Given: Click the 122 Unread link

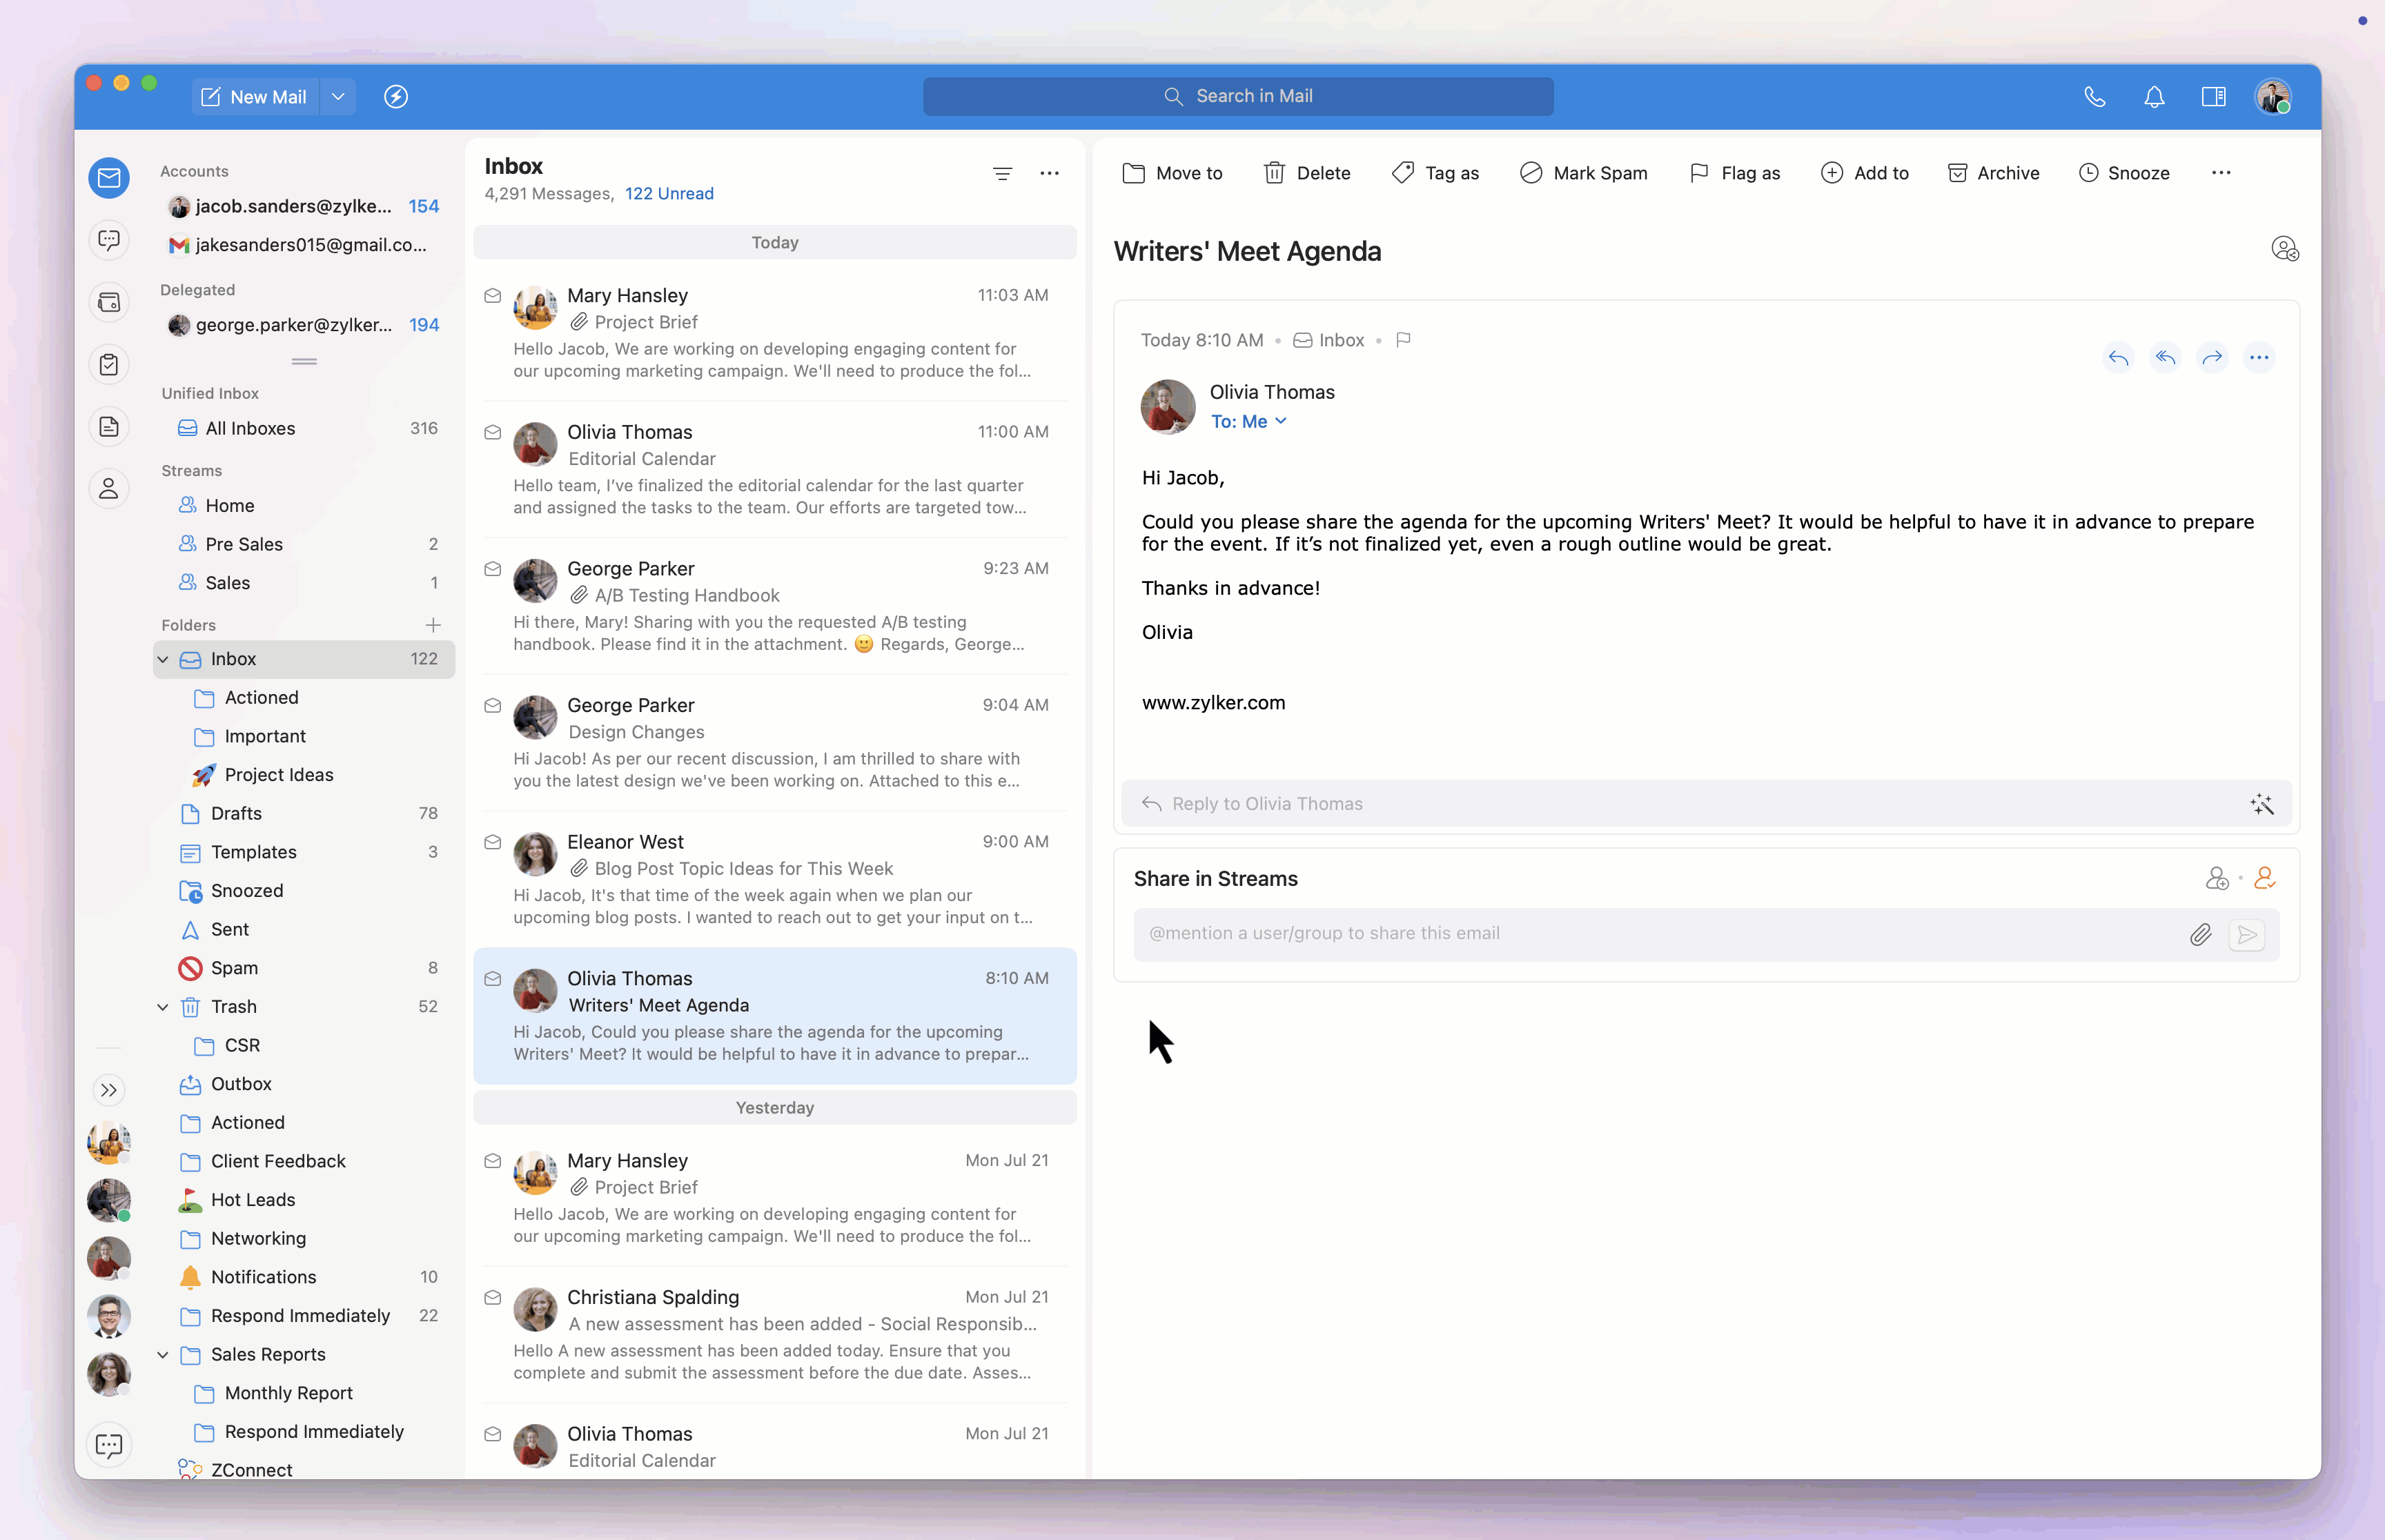Looking at the screenshot, I should pyautogui.click(x=669, y=194).
